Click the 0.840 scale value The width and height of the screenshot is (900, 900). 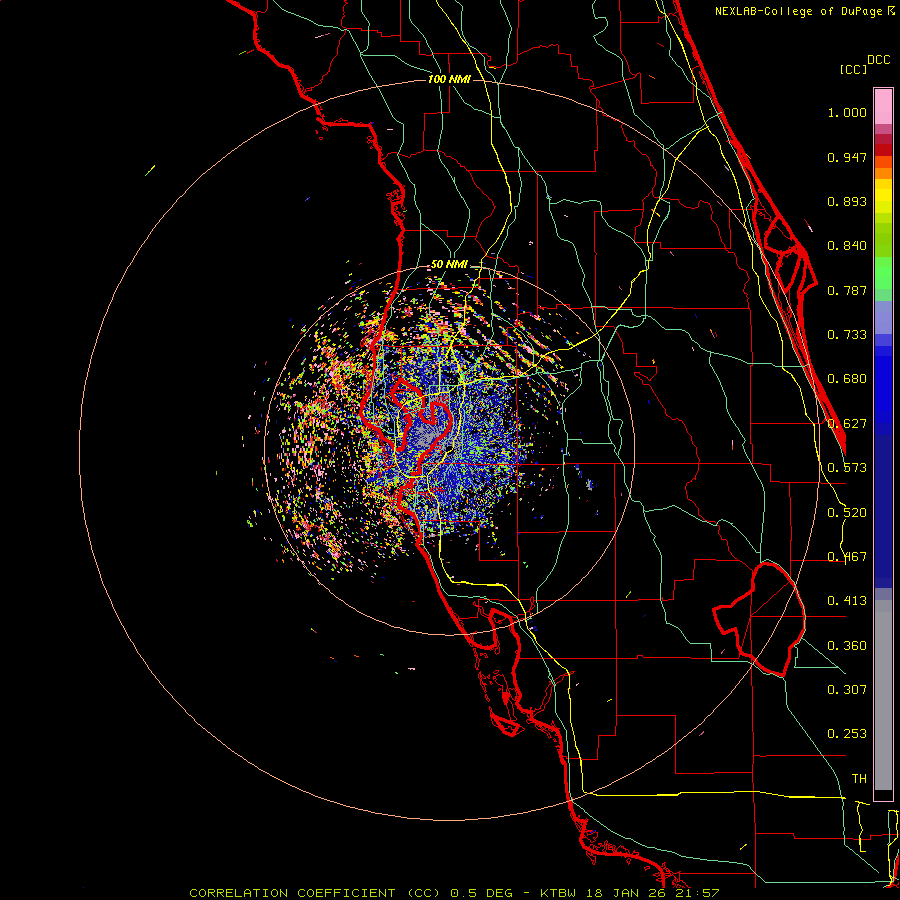pyautogui.click(x=847, y=246)
